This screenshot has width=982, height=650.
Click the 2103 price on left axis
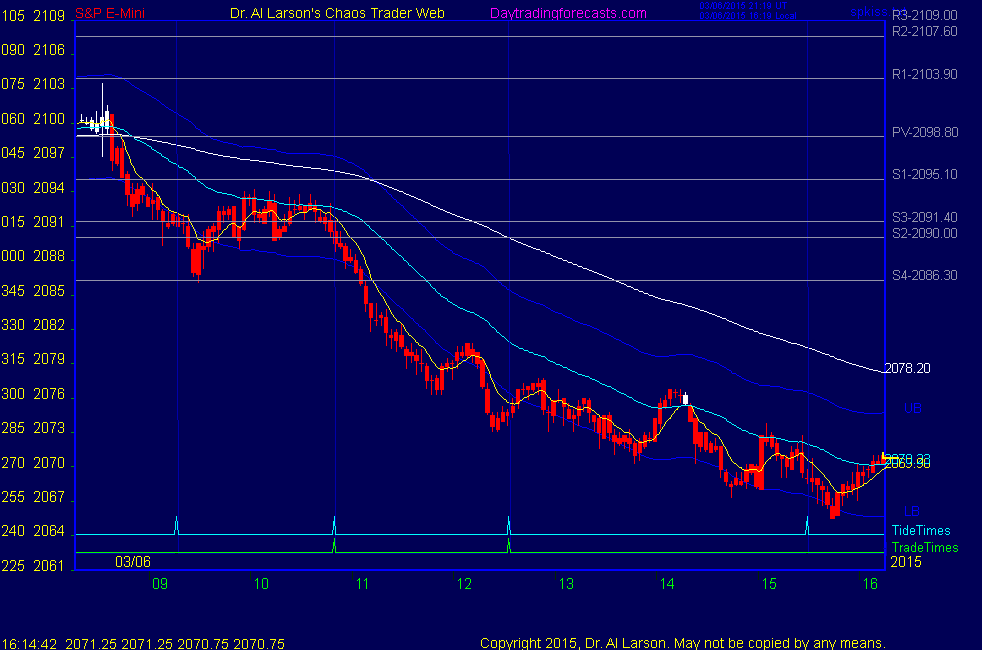(49, 84)
